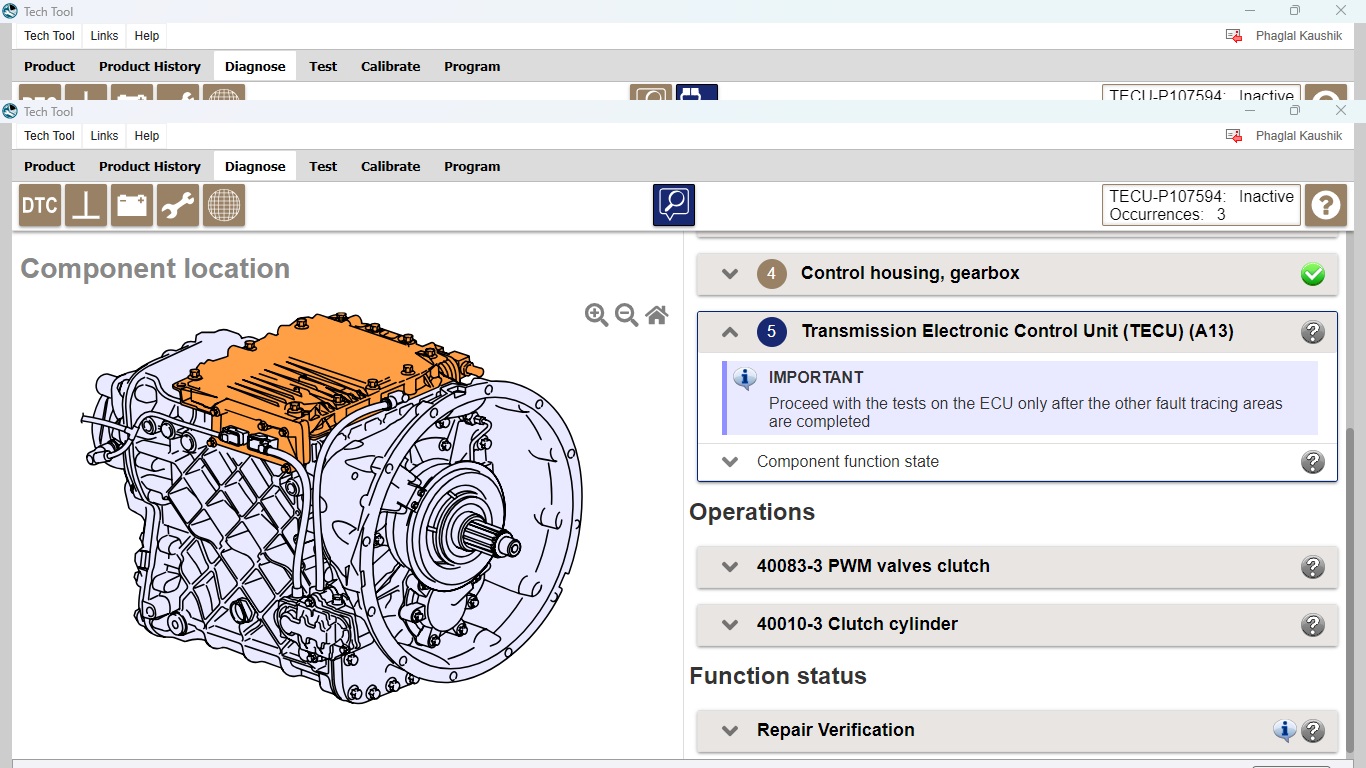1366x768 pixels.
Task: Switch to the Product tab in front window
Action: click(50, 166)
